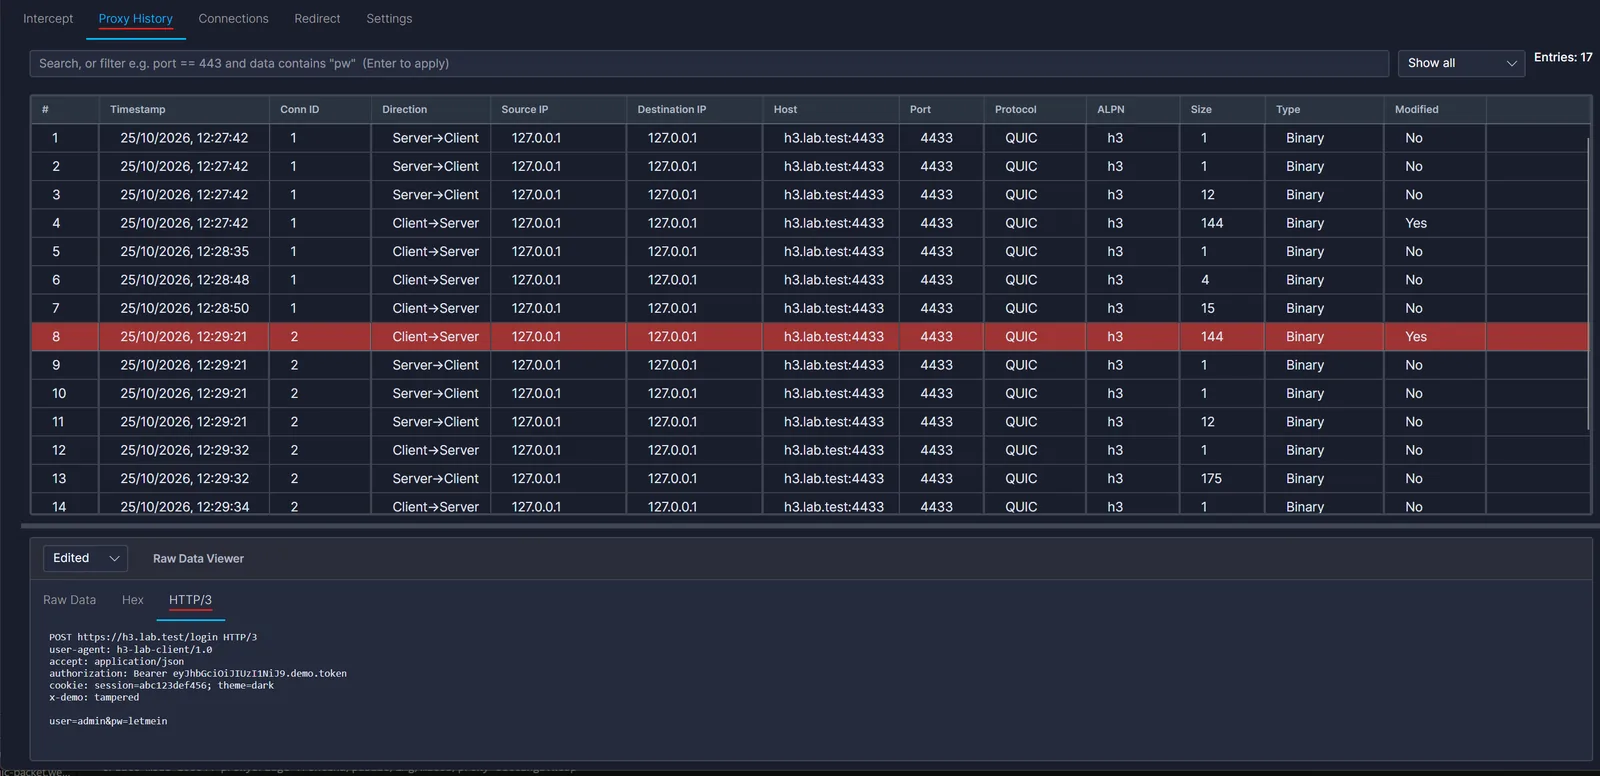This screenshot has width=1600, height=776.
Task: Click timestamp 12:28:48 in entry 6
Action: click(x=184, y=280)
